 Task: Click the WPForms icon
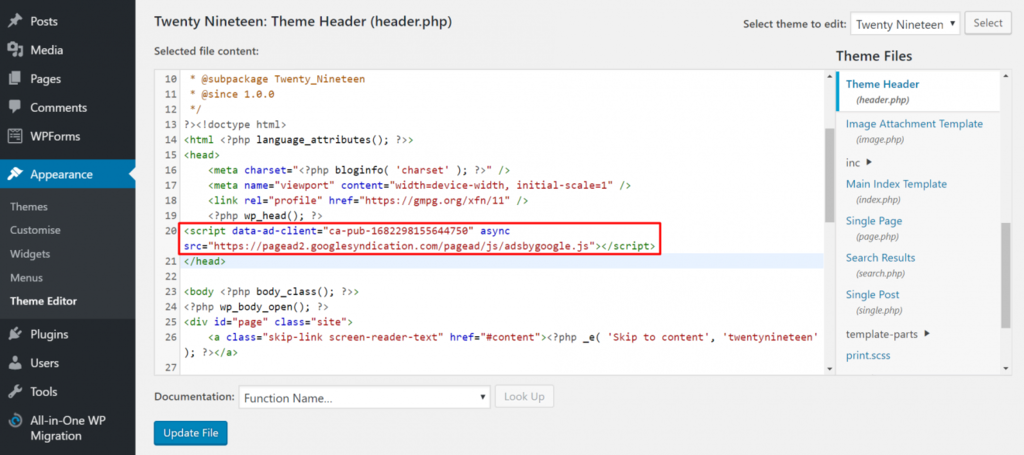pyautogui.click(x=15, y=136)
